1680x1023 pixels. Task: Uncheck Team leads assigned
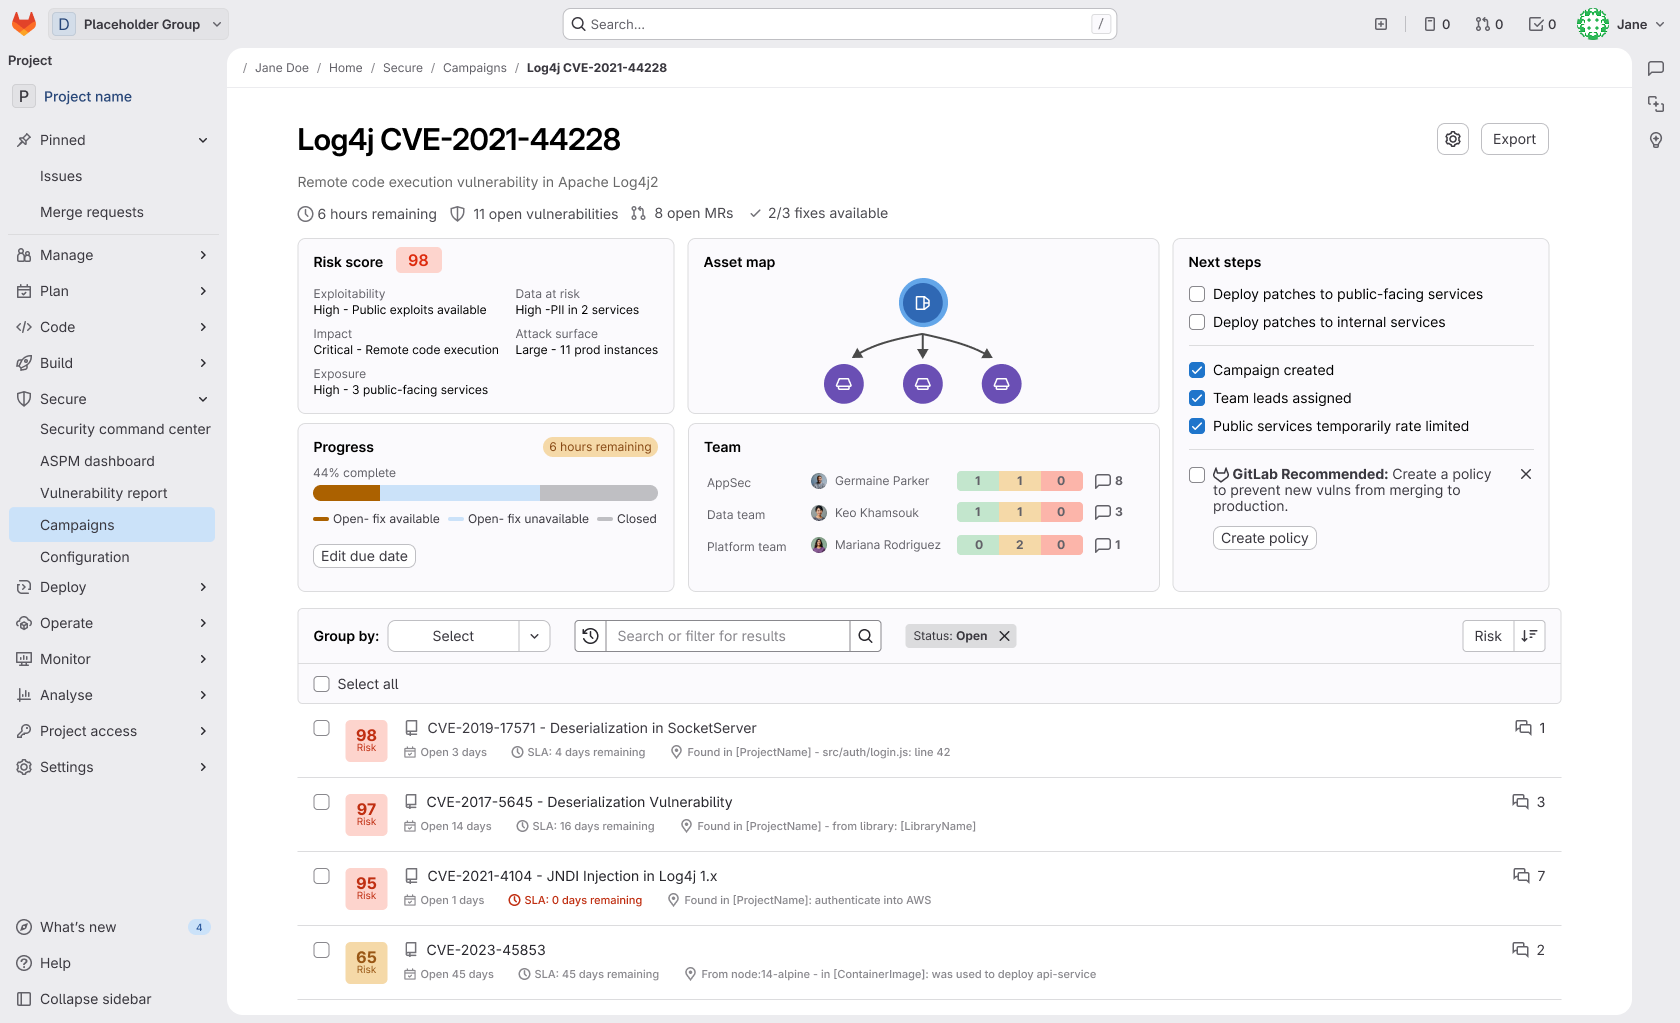[x=1197, y=398]
